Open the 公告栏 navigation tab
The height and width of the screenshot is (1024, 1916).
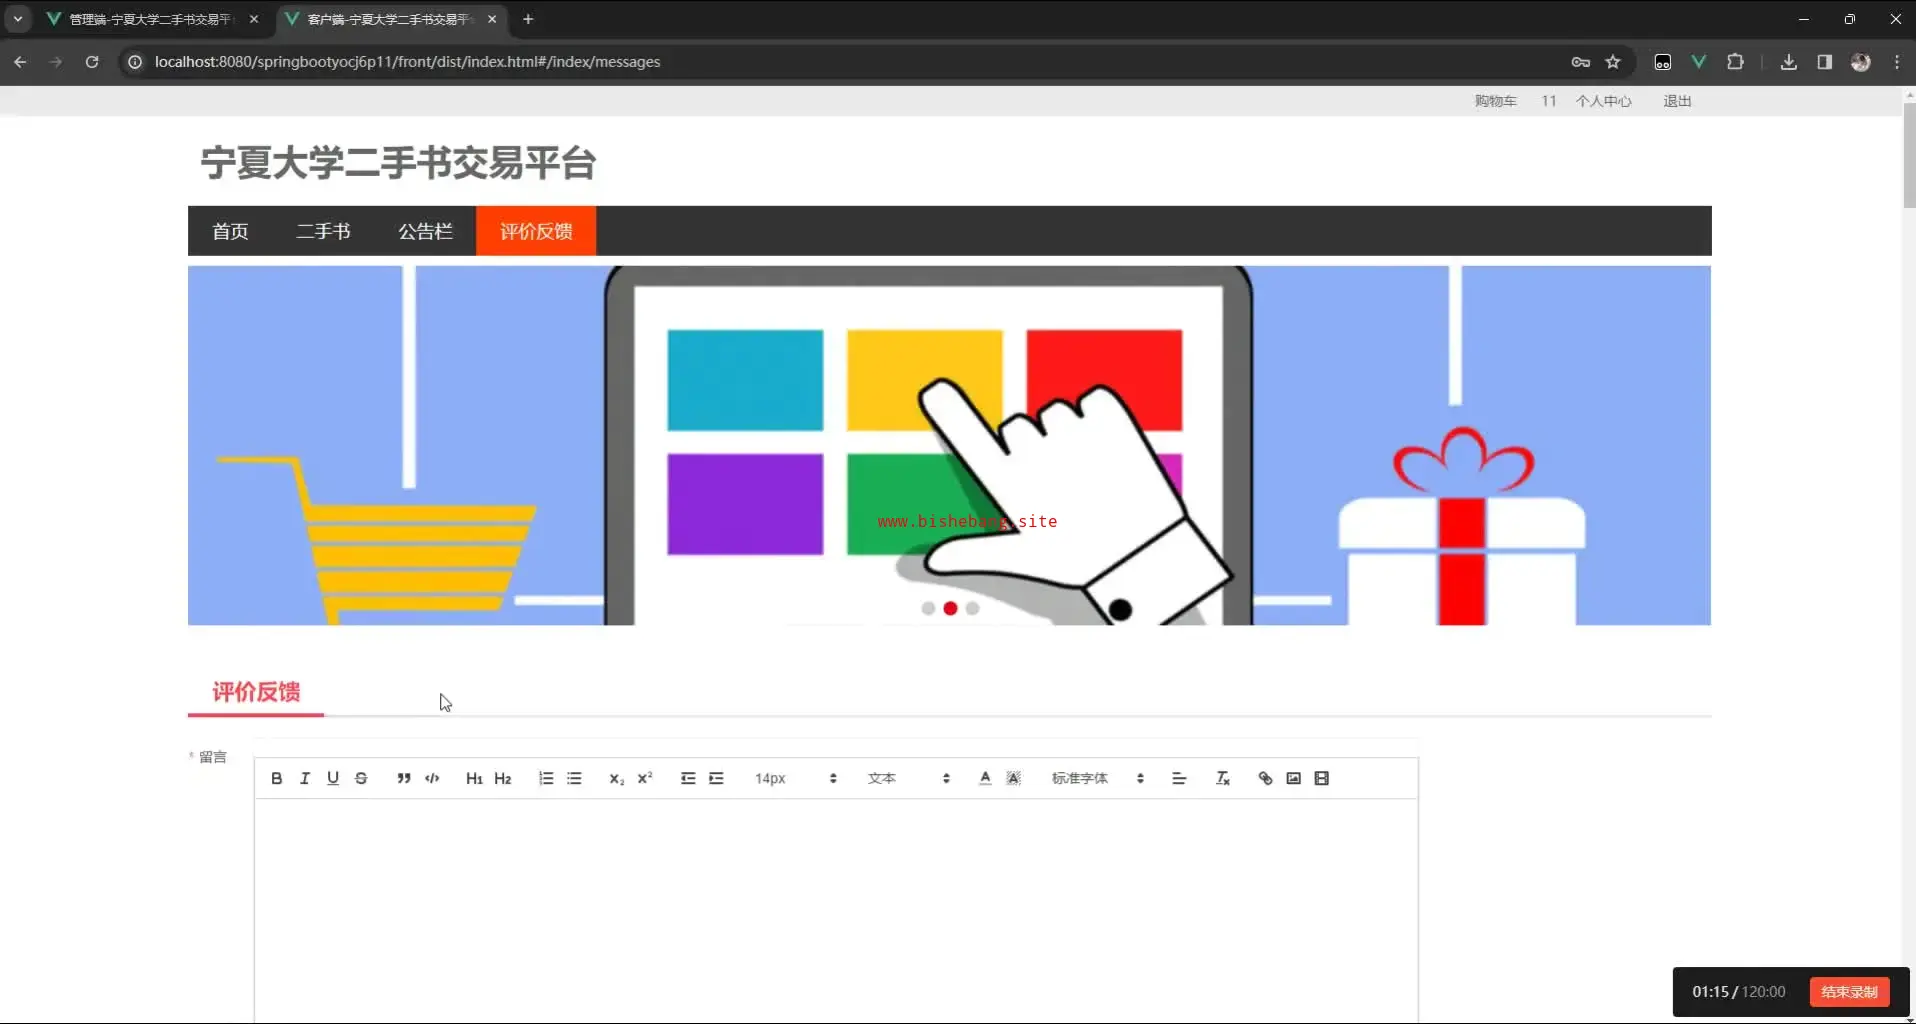point(425,231)
